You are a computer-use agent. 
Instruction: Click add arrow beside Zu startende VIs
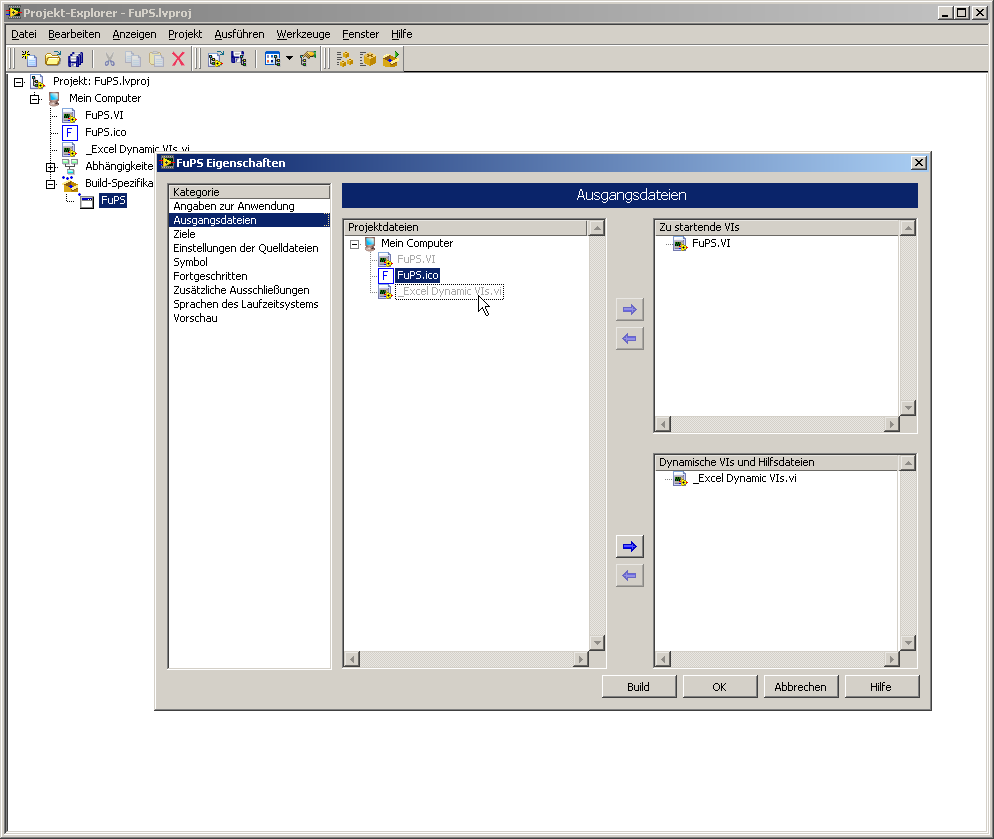point(630,310)
